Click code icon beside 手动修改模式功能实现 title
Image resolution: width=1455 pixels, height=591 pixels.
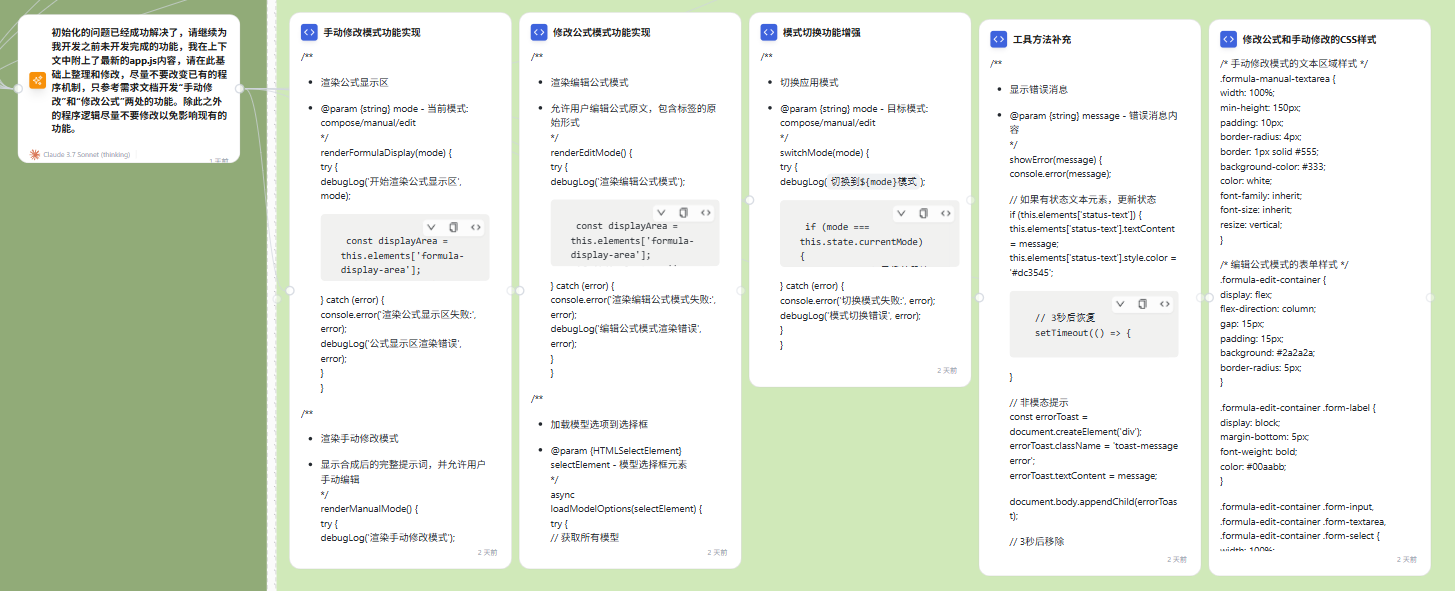(308, 32)
